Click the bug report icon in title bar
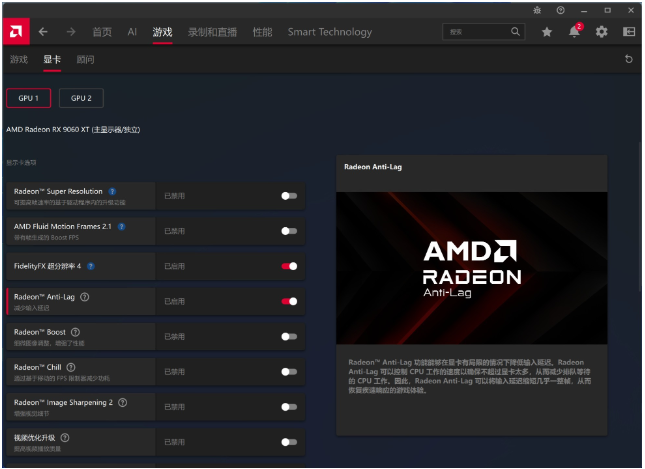 tap(537, 10)
